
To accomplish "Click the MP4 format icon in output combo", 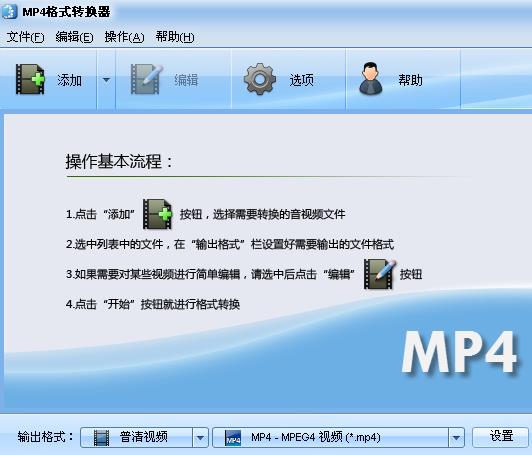I will click(x=233, y=437).
